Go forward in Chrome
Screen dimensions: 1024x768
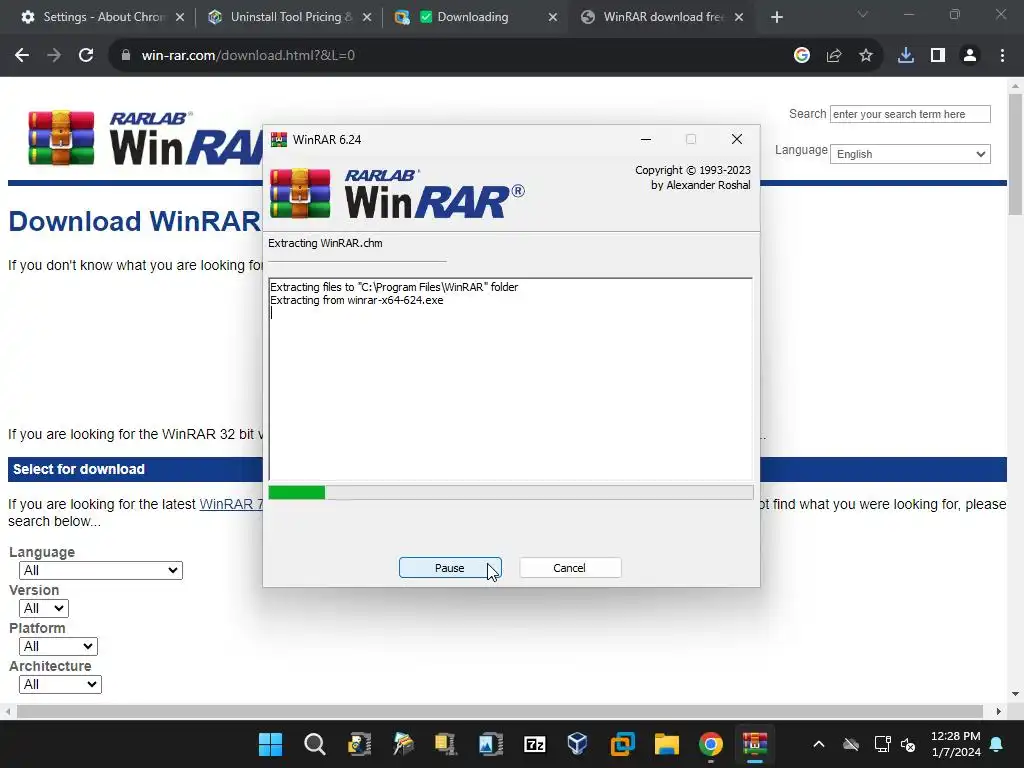tap(54, 56)
